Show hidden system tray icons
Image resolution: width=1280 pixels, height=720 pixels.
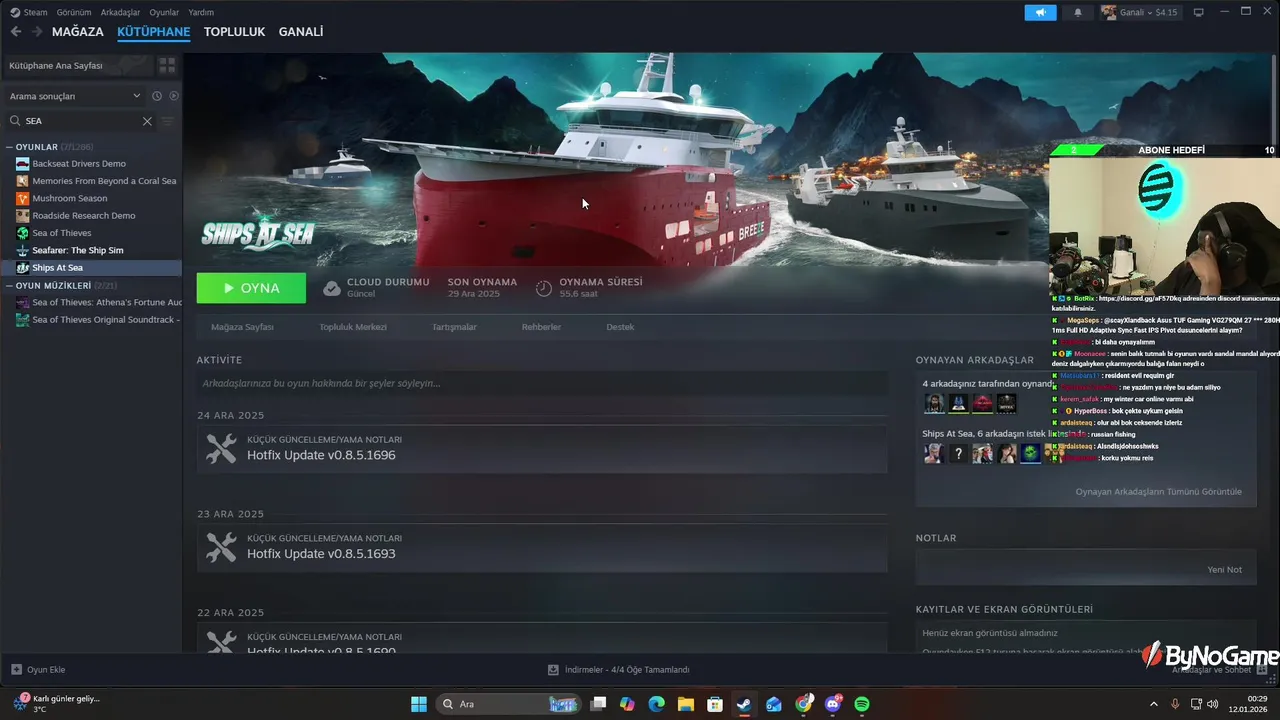(1156, 704)
